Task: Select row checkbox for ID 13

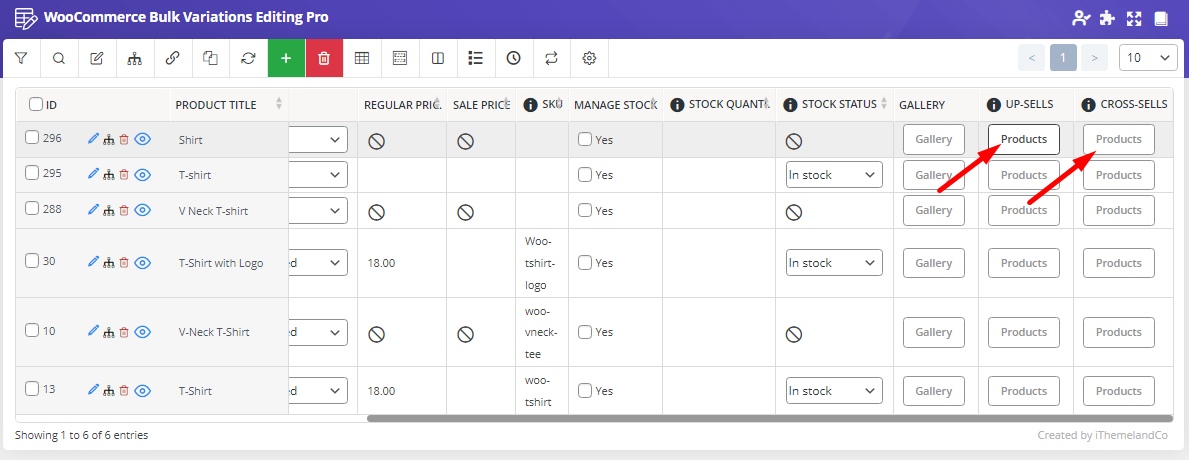Action: coord(32,389)
